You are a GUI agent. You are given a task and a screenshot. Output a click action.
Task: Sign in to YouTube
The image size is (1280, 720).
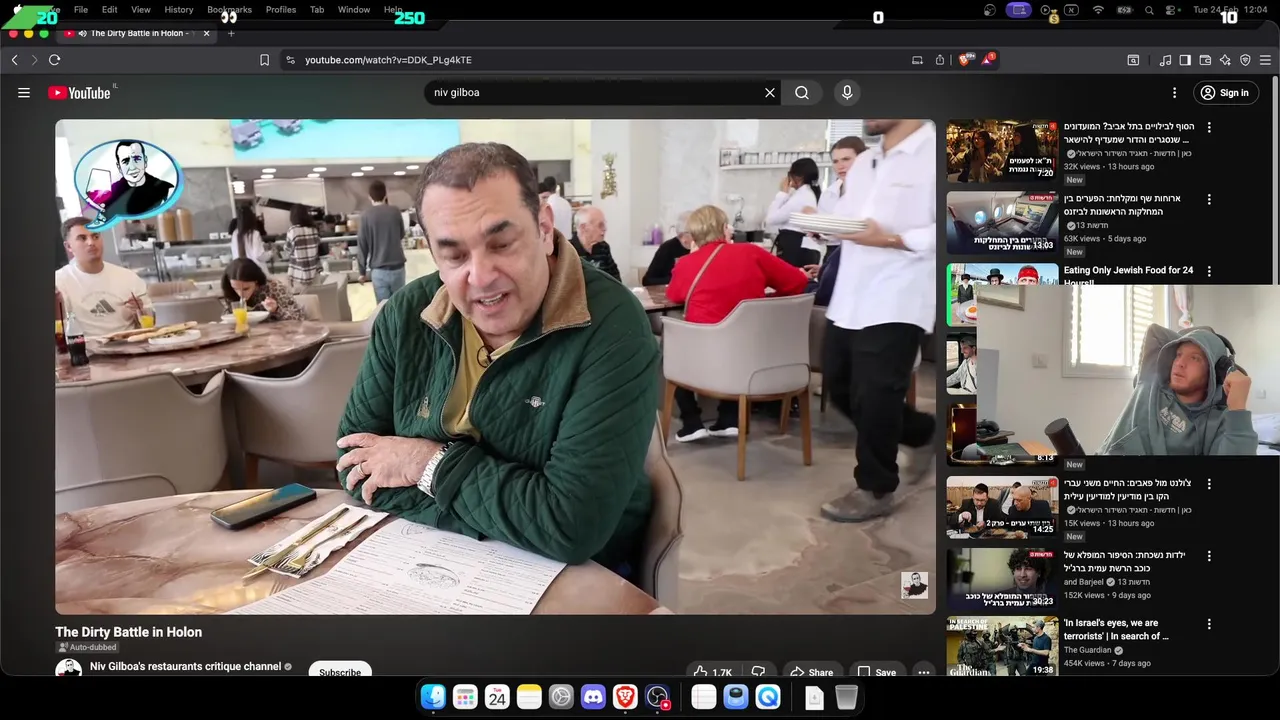(x=1224, y=93)
